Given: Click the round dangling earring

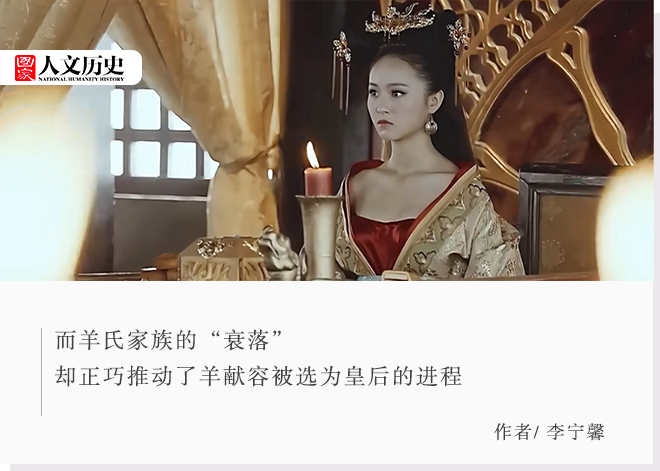Looking at the screenshot, I should (x=431, y=126).
